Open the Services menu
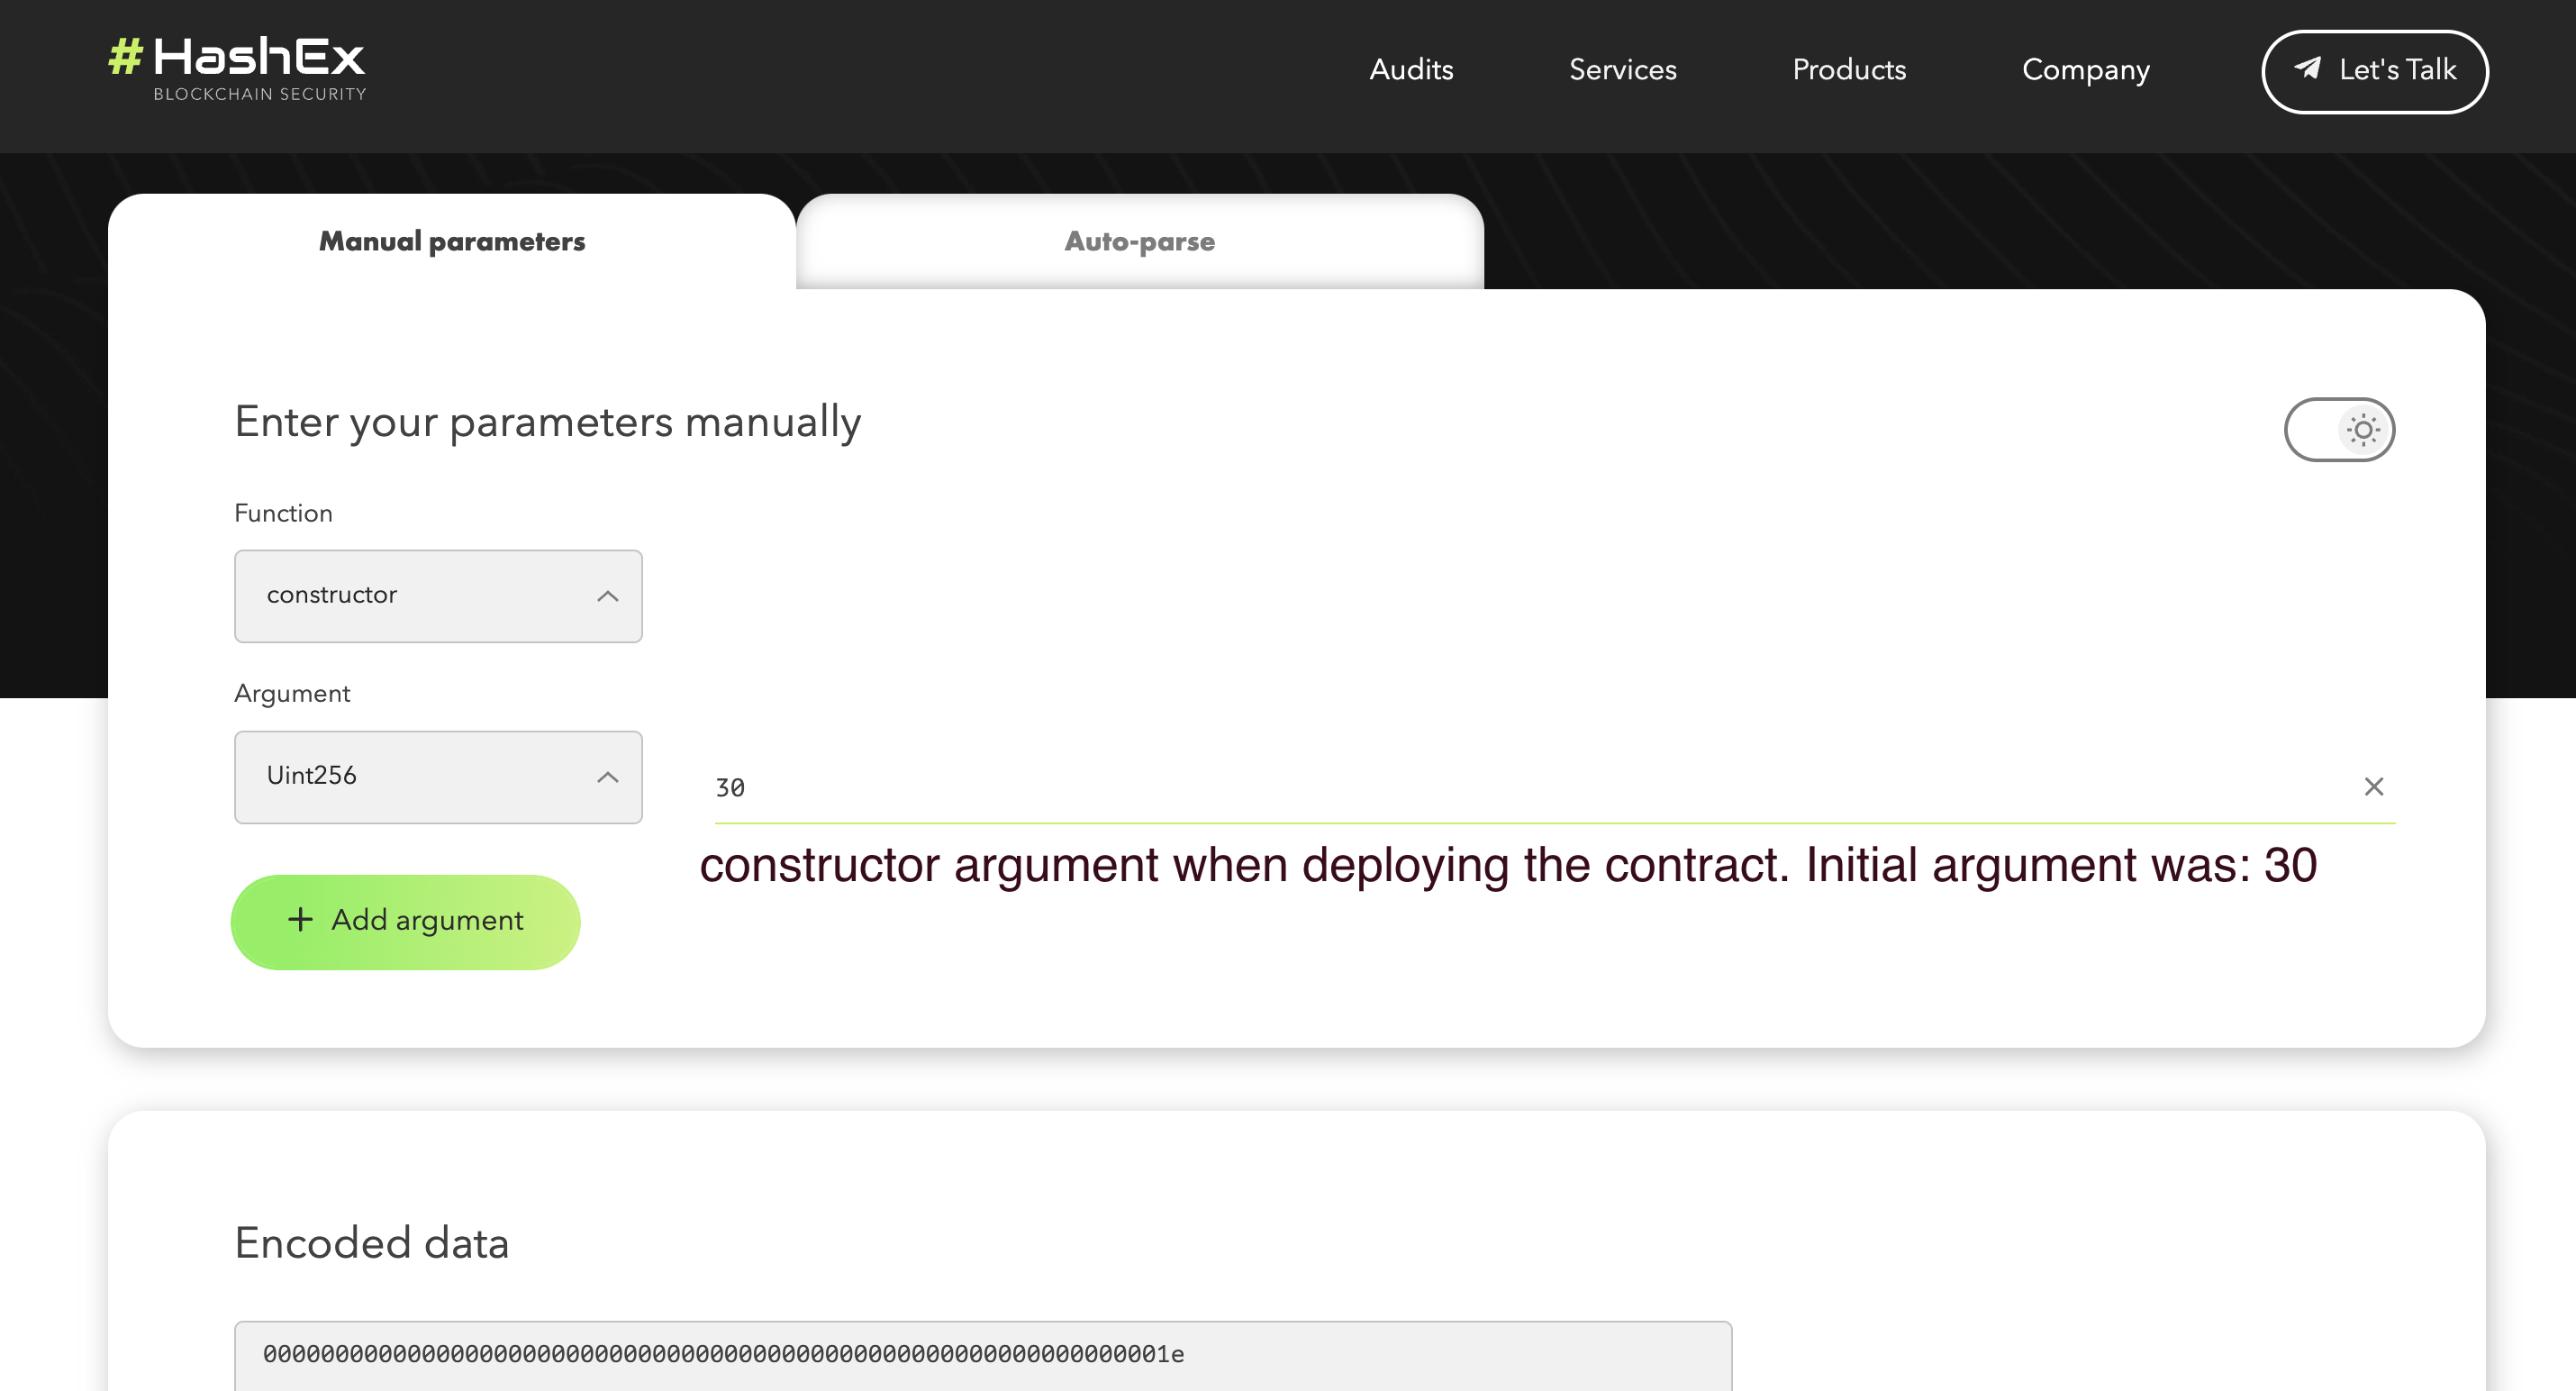 pyautogui.click(x=1622, y=70)
